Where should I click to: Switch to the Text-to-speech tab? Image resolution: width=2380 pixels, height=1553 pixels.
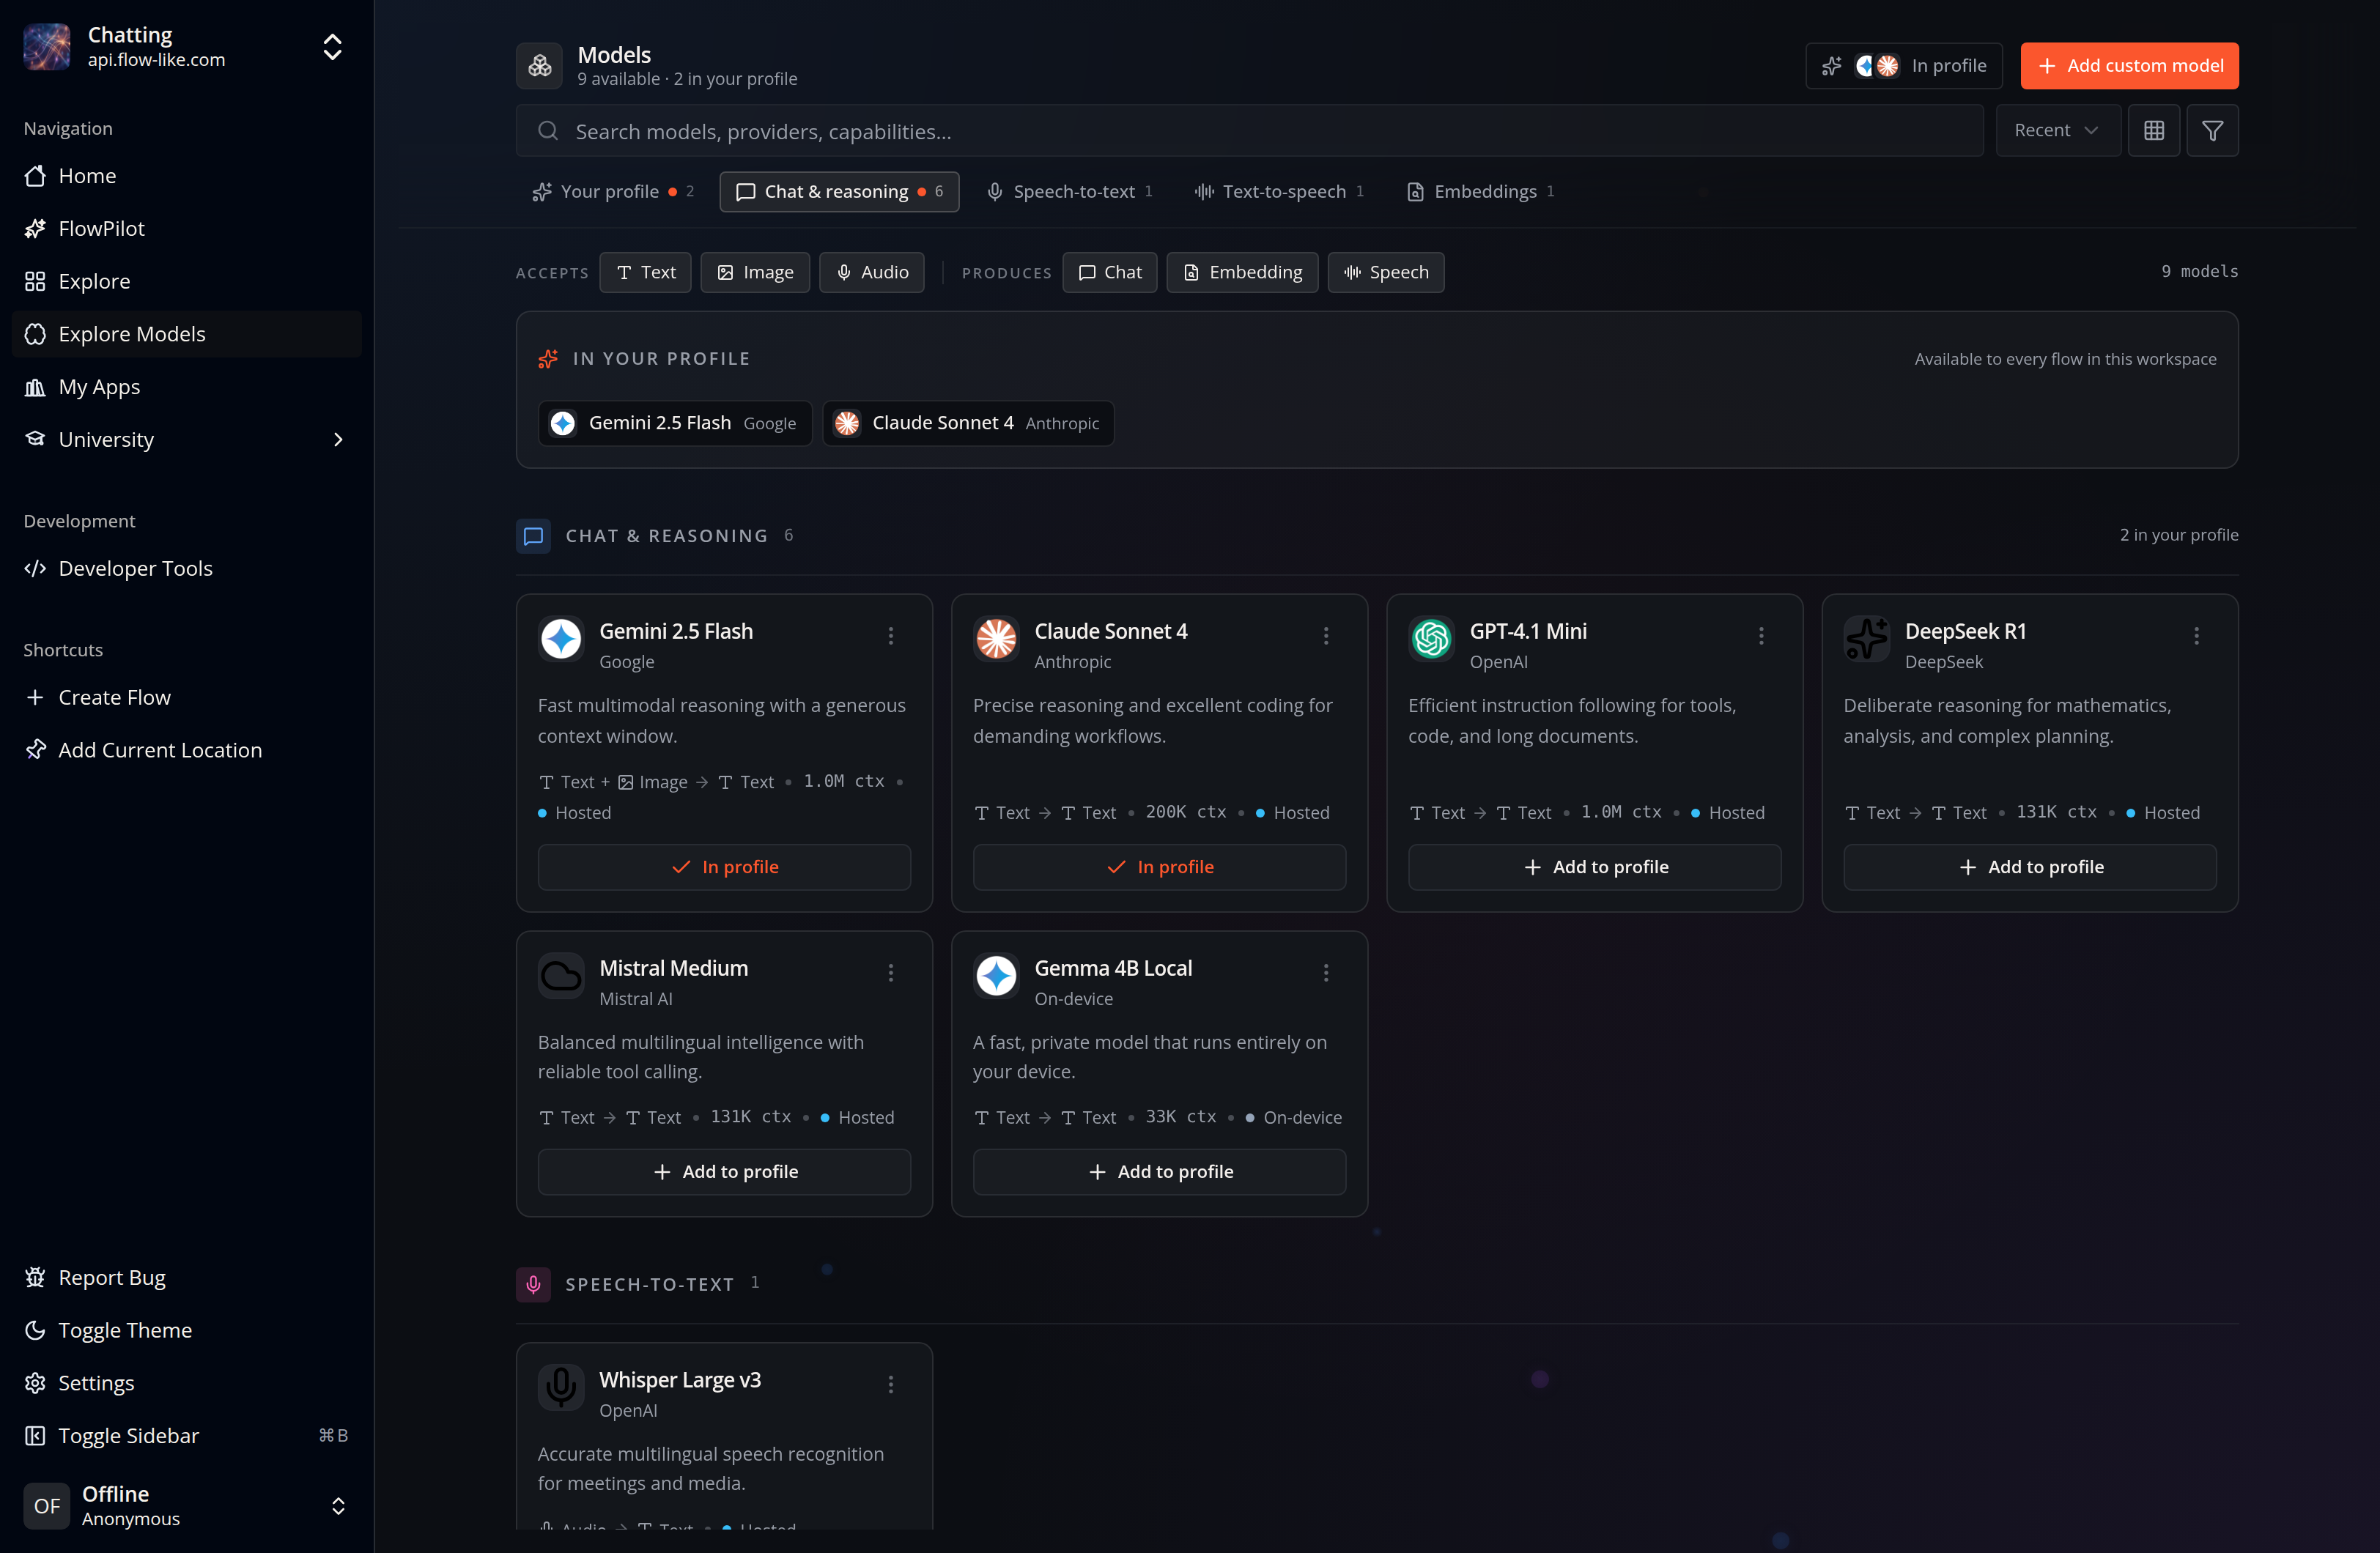tap(1279, 192)
